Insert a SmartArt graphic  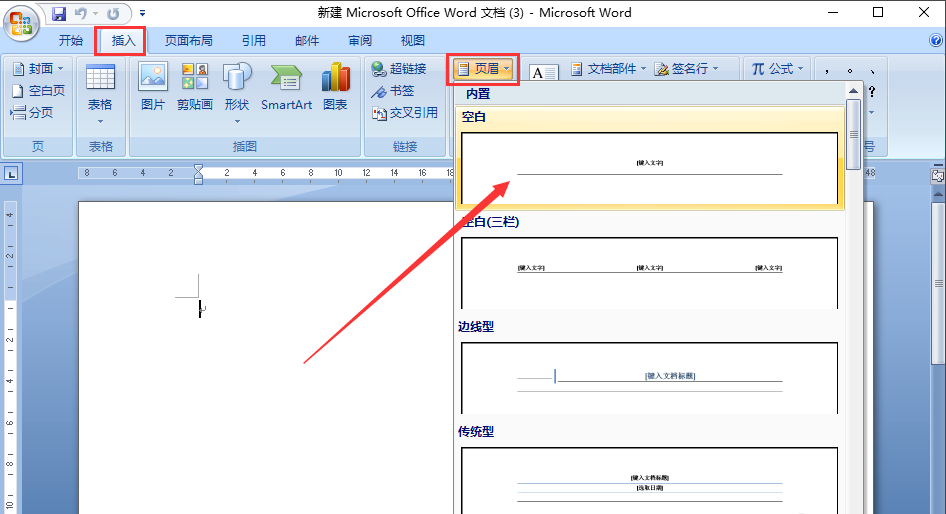pyautogui.click(x=286, y=87)
